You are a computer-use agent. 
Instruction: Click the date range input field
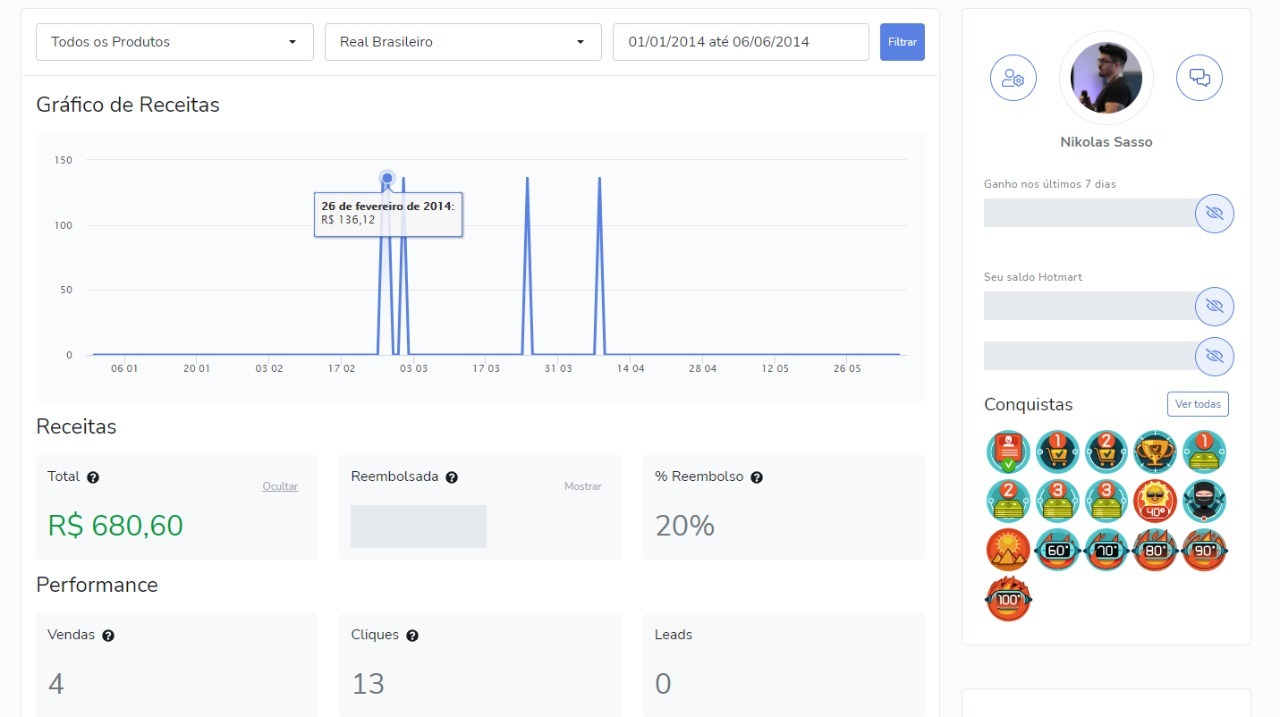point(740,42)
